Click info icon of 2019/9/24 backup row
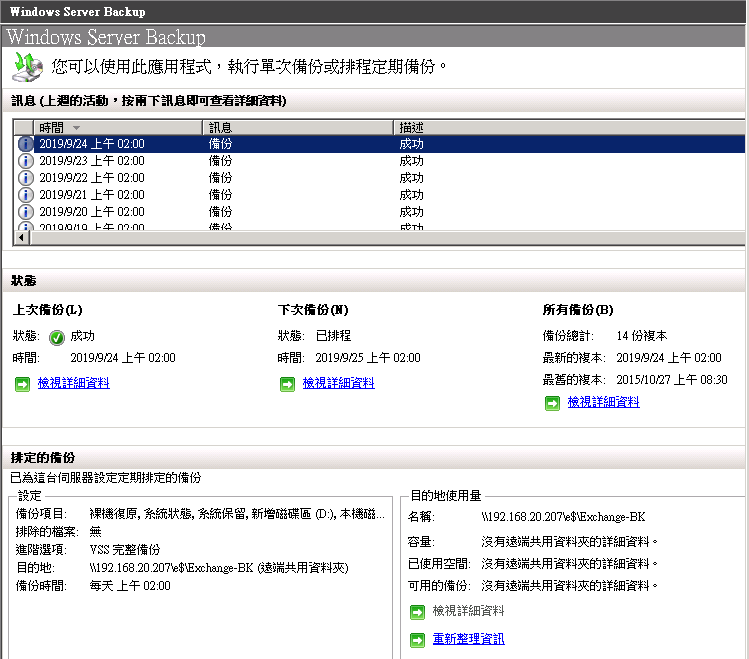 click(26, 144)
